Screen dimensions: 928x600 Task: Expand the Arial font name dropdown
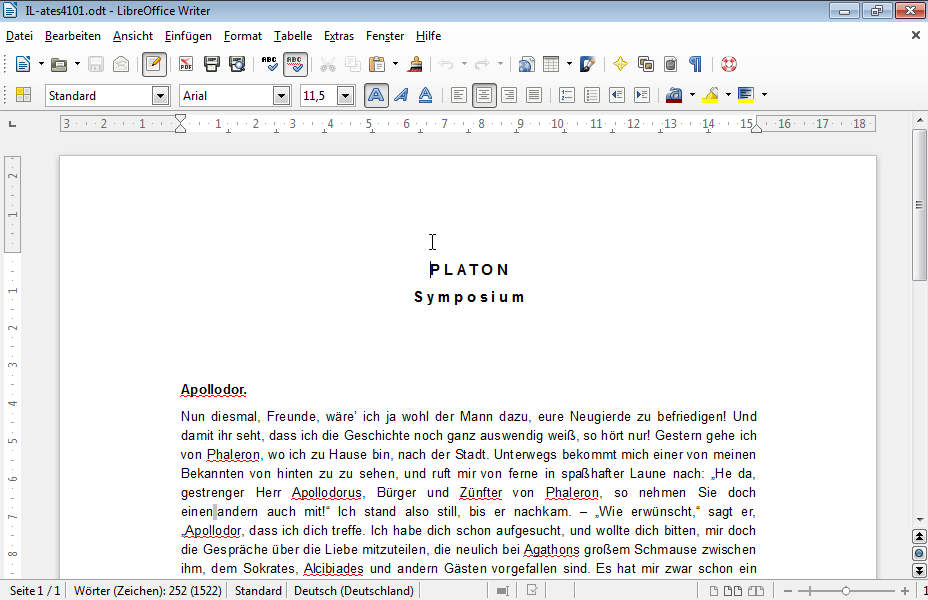(282, 95)
